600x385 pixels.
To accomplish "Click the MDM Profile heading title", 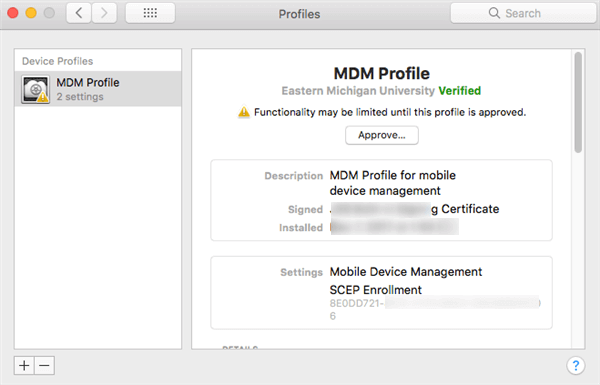I will pos(382,73).
